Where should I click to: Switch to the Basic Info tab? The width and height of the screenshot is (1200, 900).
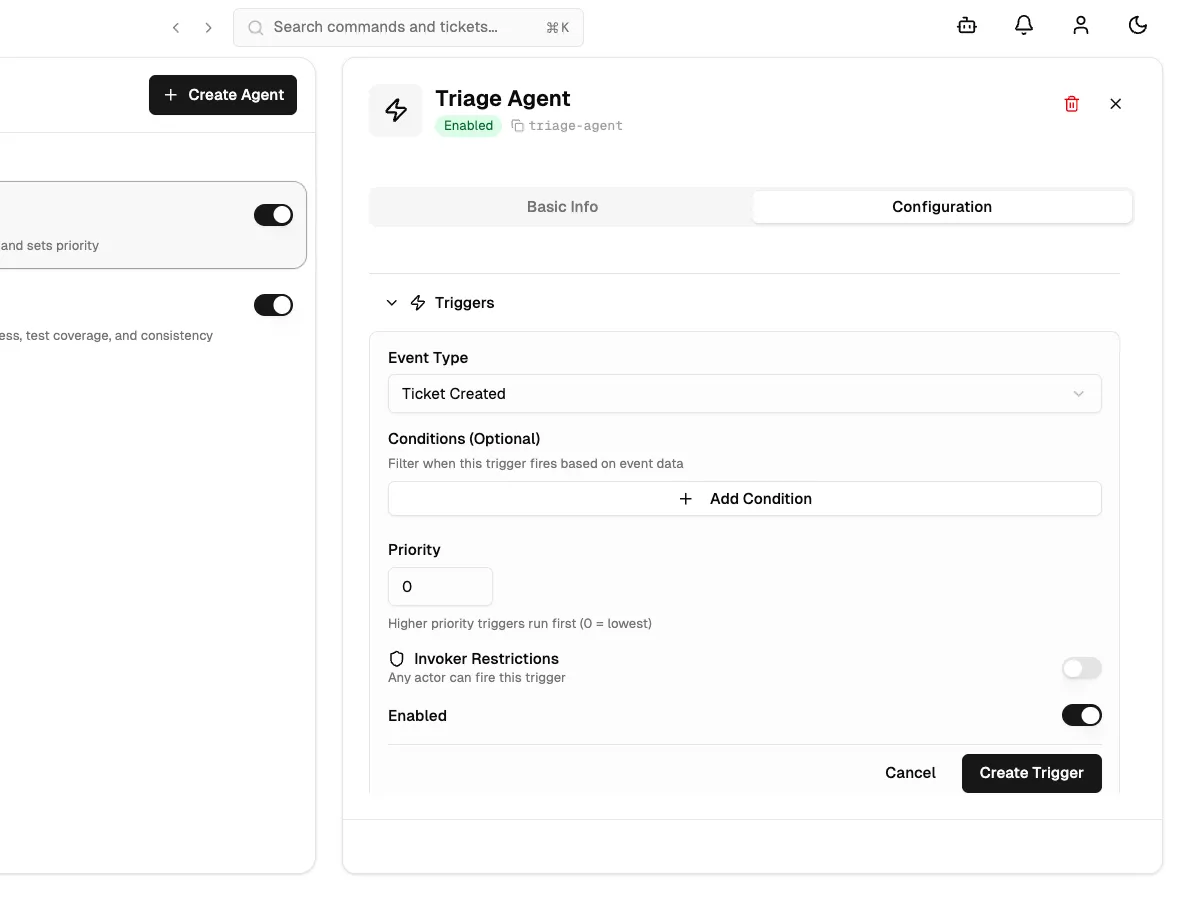(562, 206)
